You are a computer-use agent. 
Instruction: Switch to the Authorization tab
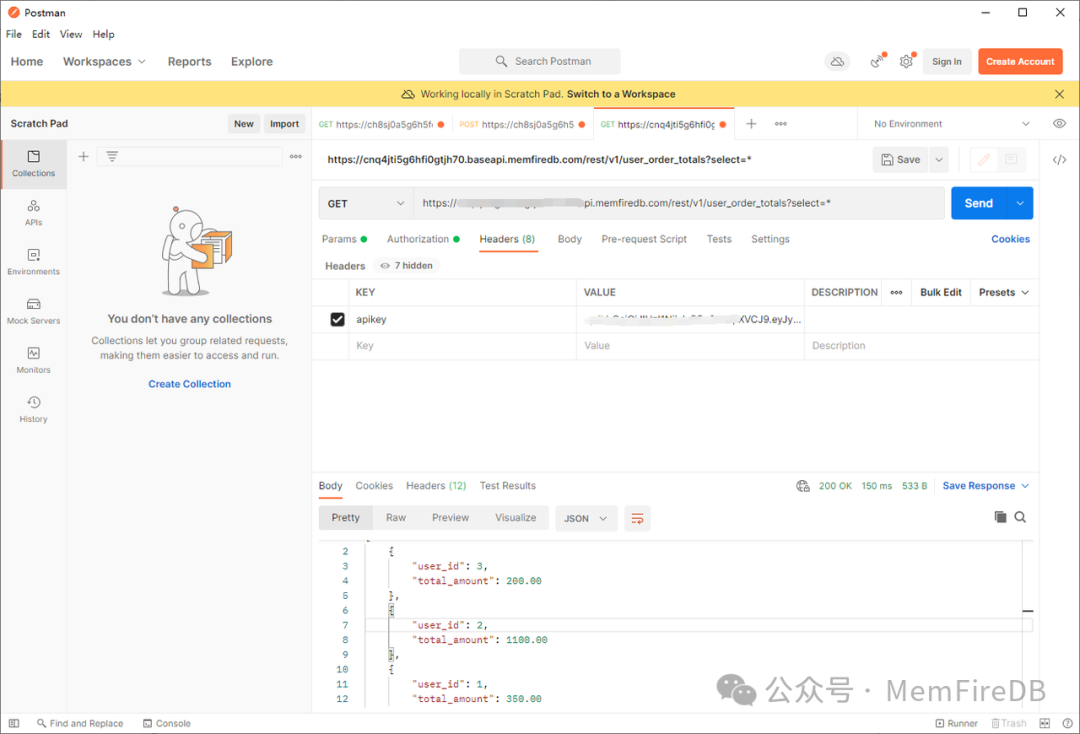423,239
